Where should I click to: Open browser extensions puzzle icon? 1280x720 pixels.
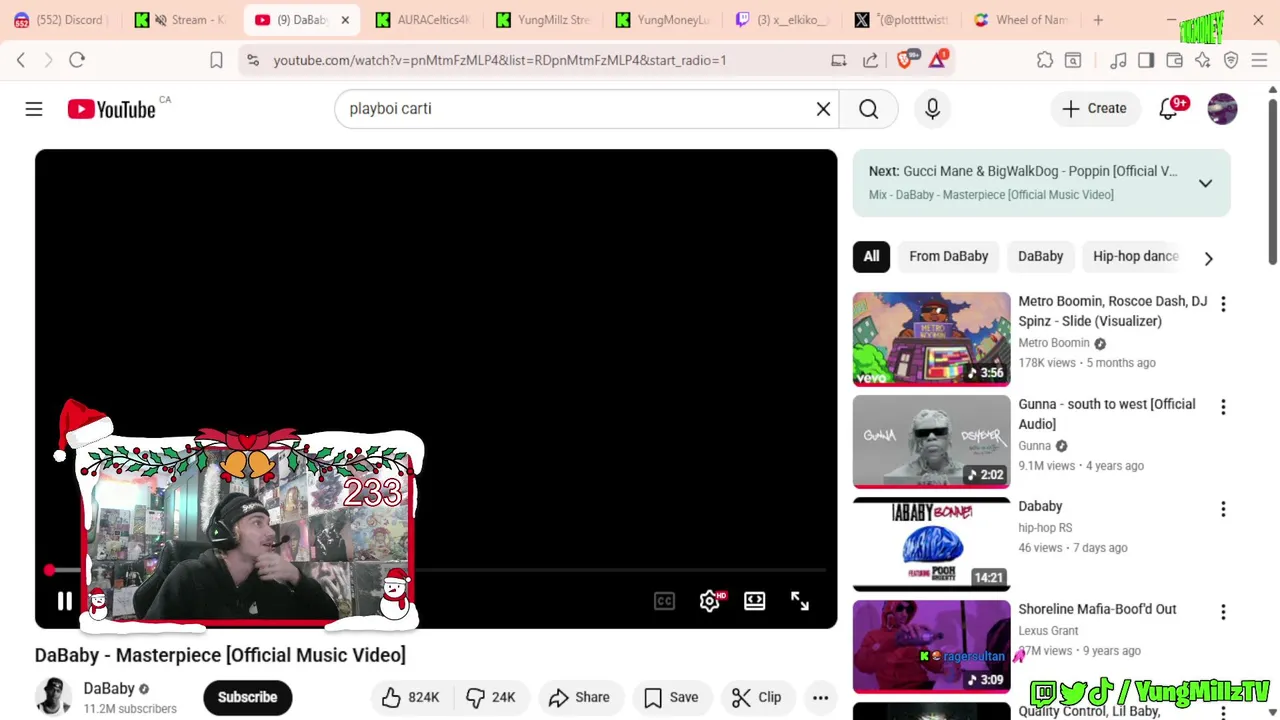click(x=1045, y=60)
